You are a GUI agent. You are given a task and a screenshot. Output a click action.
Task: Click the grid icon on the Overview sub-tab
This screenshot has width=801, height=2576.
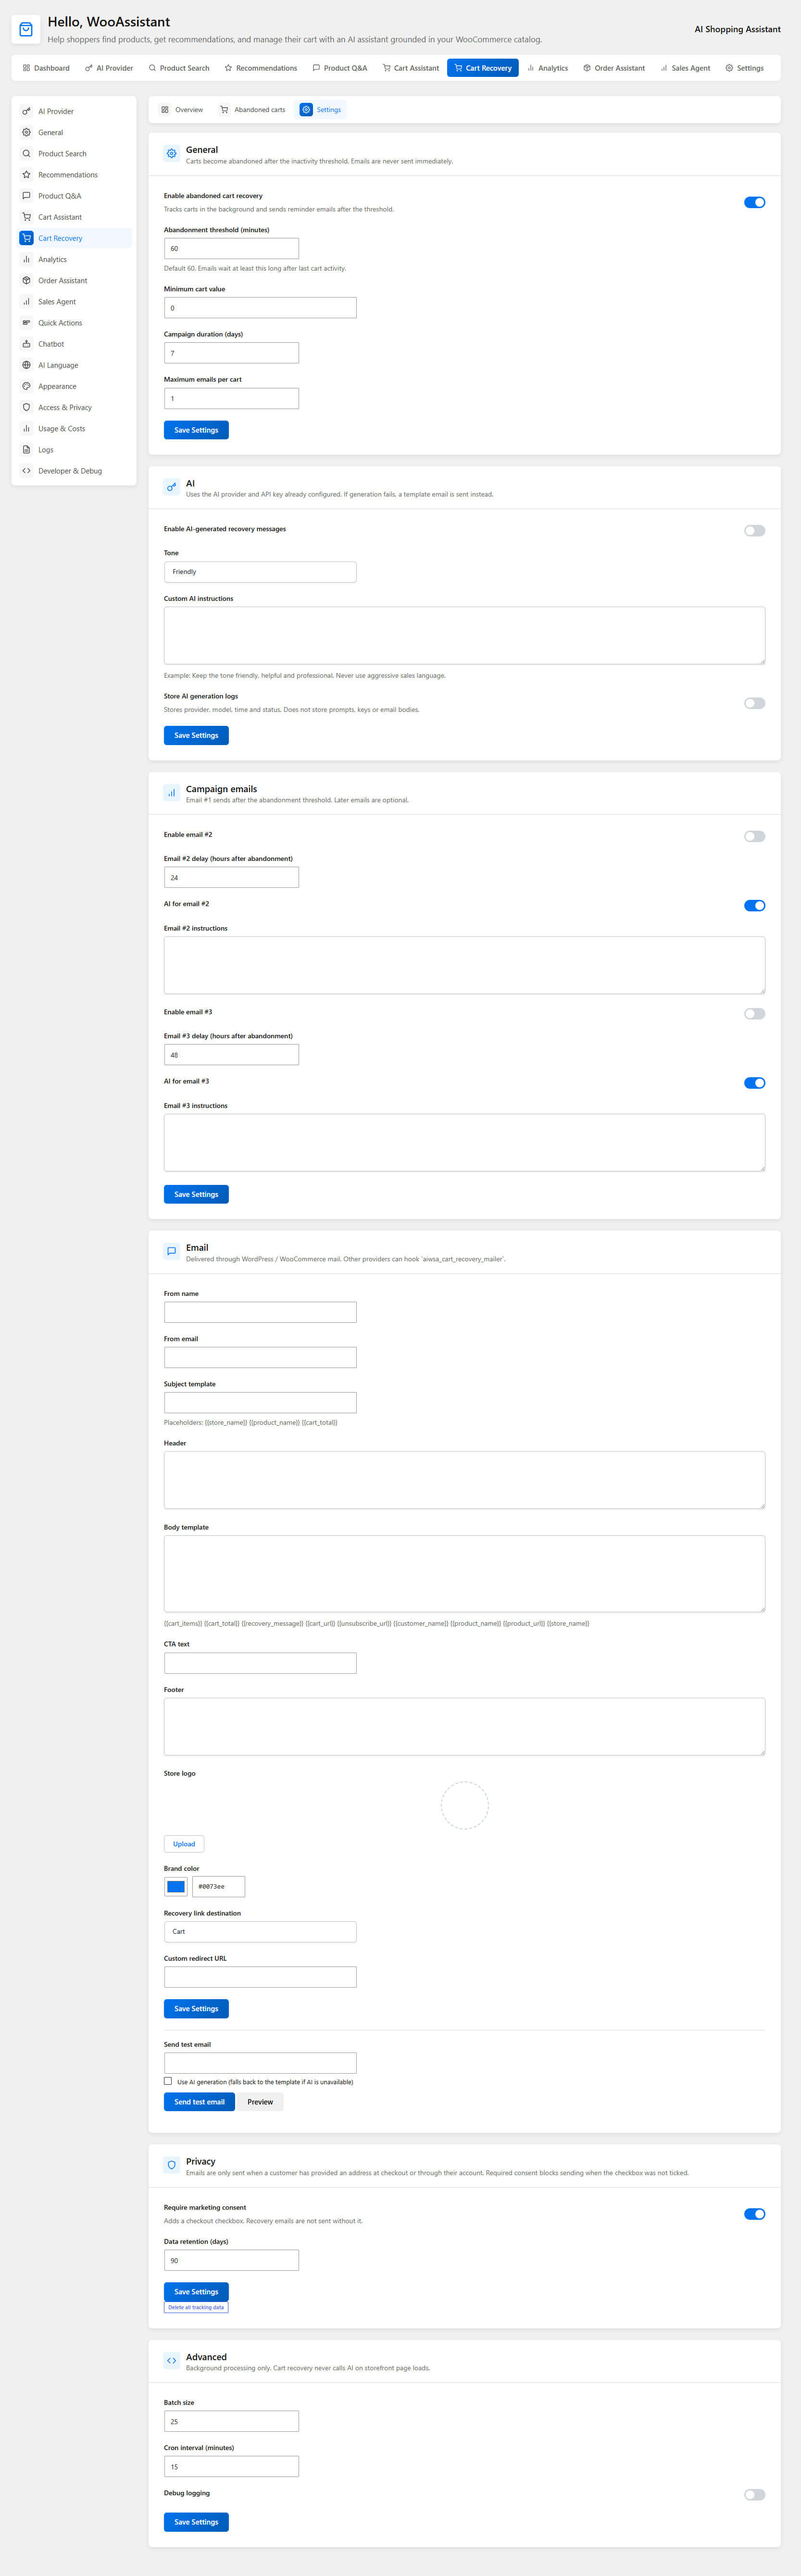click(165, 110)
